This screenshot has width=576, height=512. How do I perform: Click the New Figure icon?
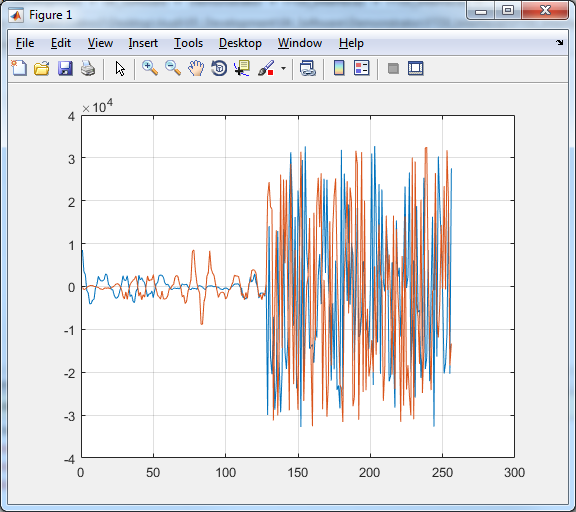point(19,68)
